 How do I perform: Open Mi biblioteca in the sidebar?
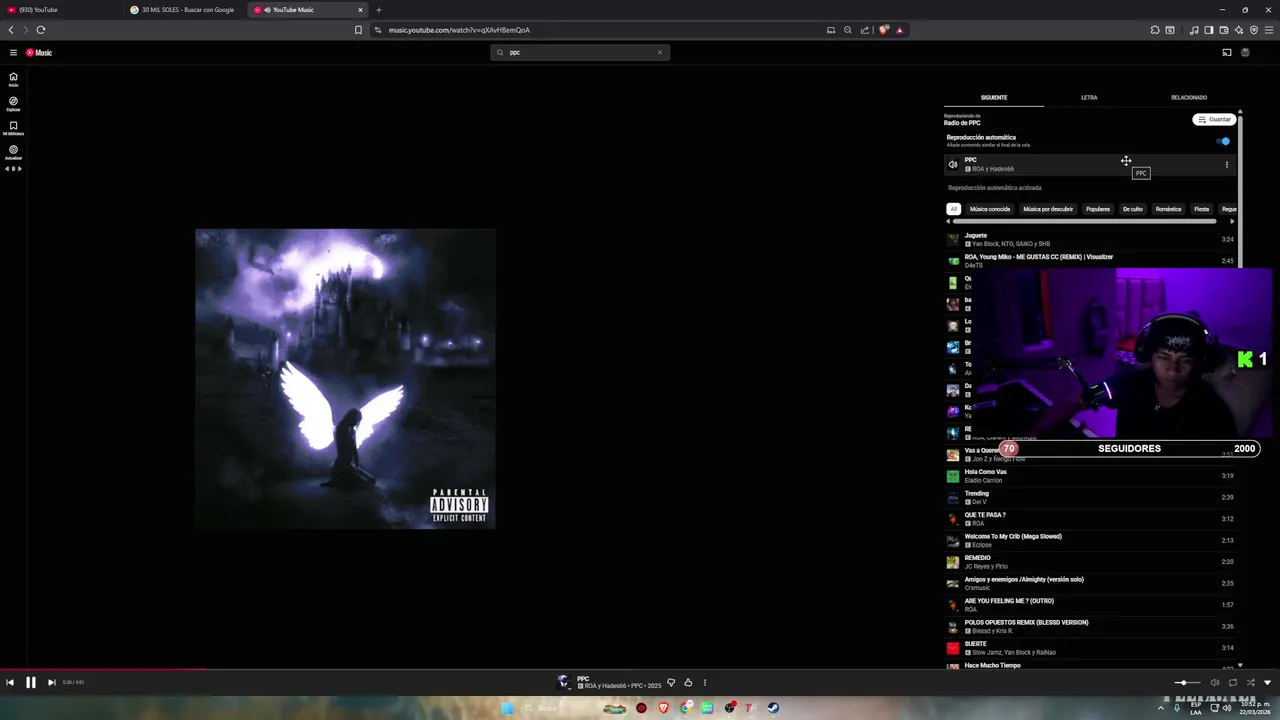click(x=13, y=128)
